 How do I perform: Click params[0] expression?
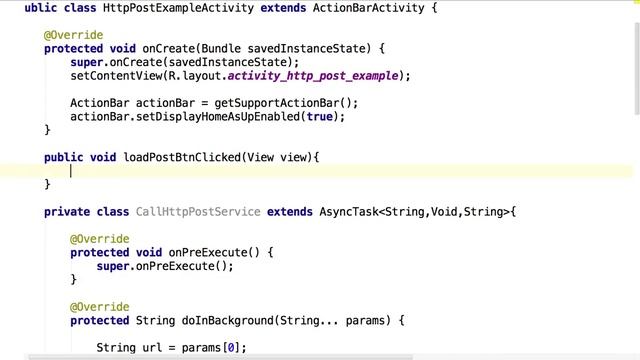pos(211,348)
